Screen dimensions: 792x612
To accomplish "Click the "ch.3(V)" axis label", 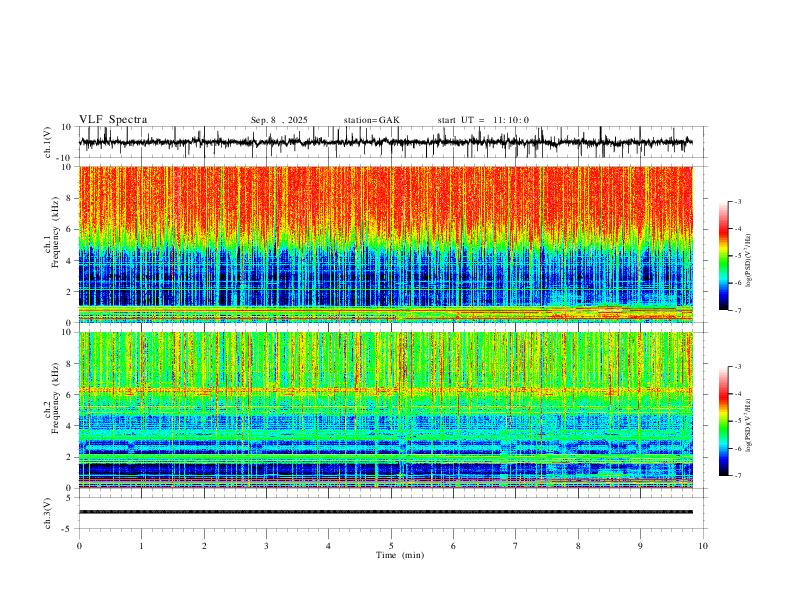I will click(48, 513).
